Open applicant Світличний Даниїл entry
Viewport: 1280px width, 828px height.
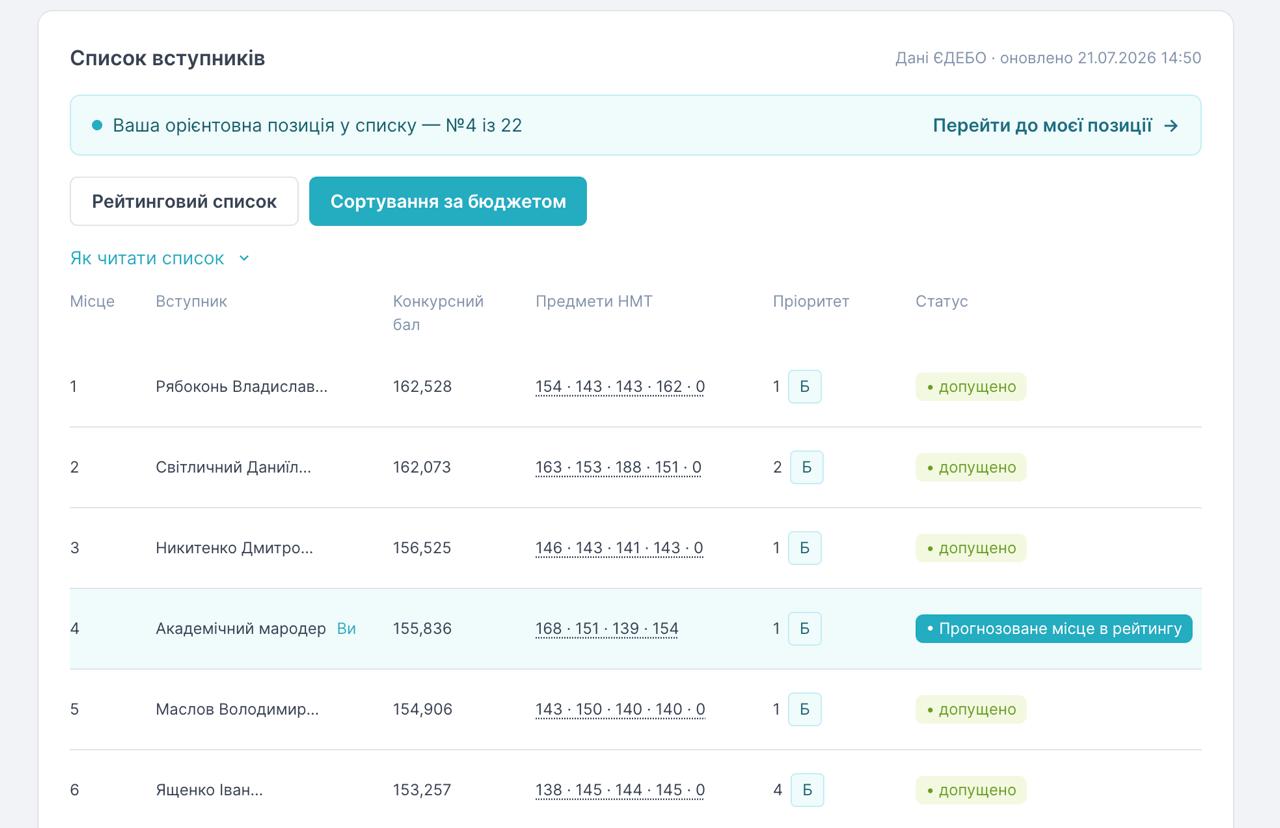click(x=233, y=467)
